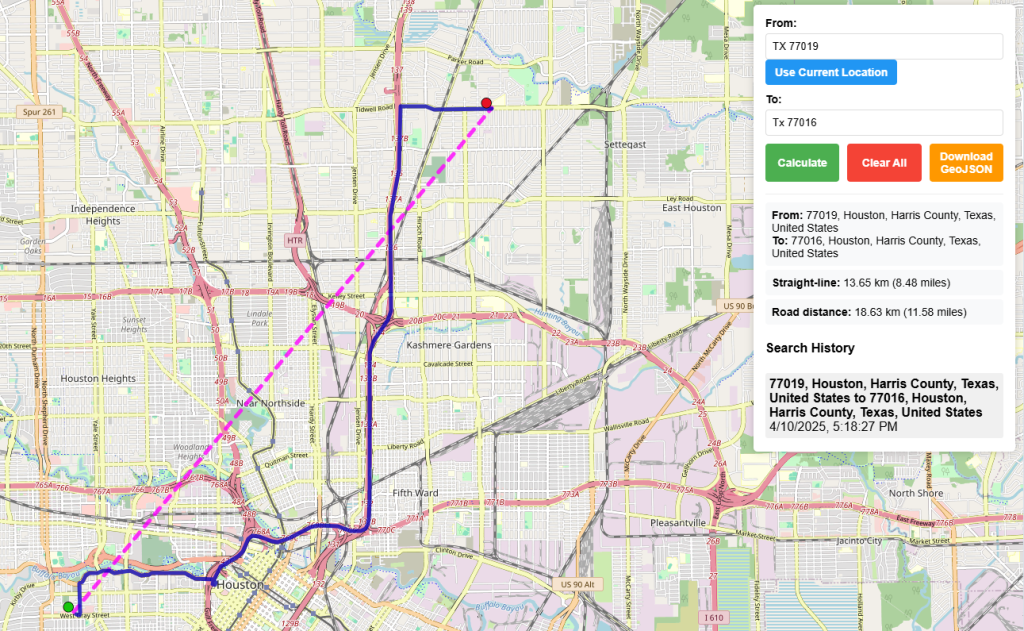Click the orange Download GeoJSON button
The image size is (1024, 631).
[x=966, y=163]
